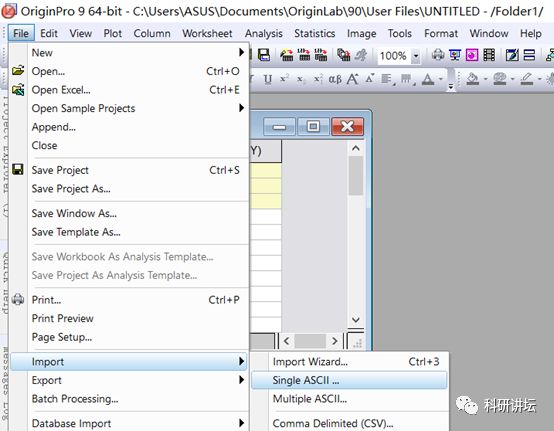Choose Batch Processing... menu entry

pos(130,399)
